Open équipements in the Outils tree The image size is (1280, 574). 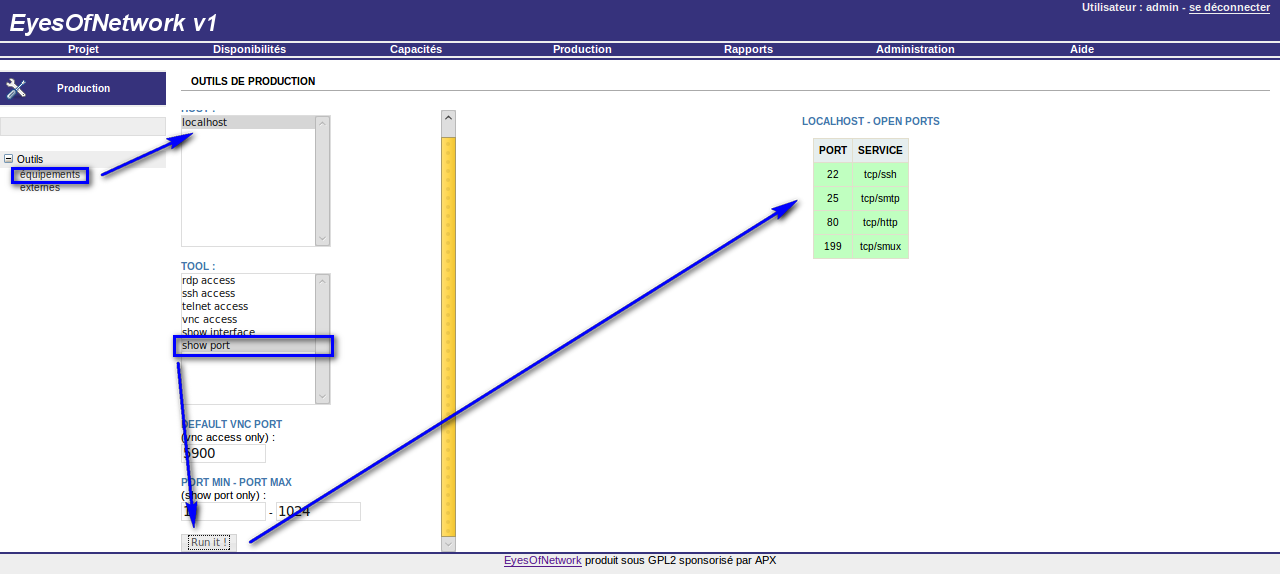[x=50, y=175]
